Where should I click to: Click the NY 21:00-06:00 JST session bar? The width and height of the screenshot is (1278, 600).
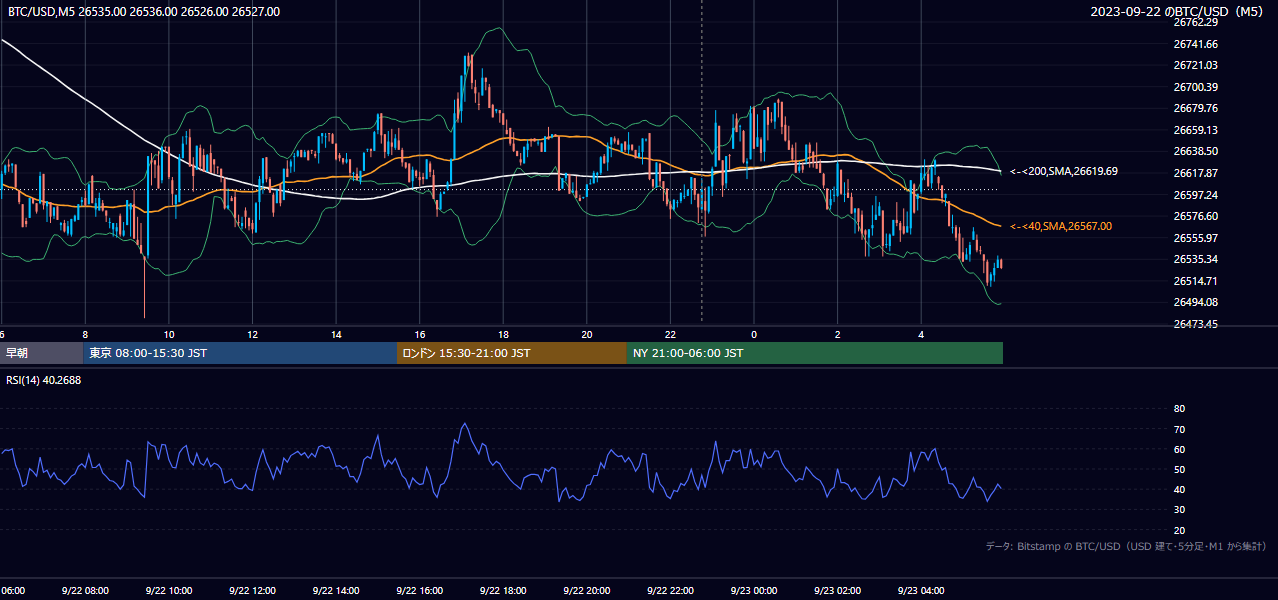coord(815,353)
